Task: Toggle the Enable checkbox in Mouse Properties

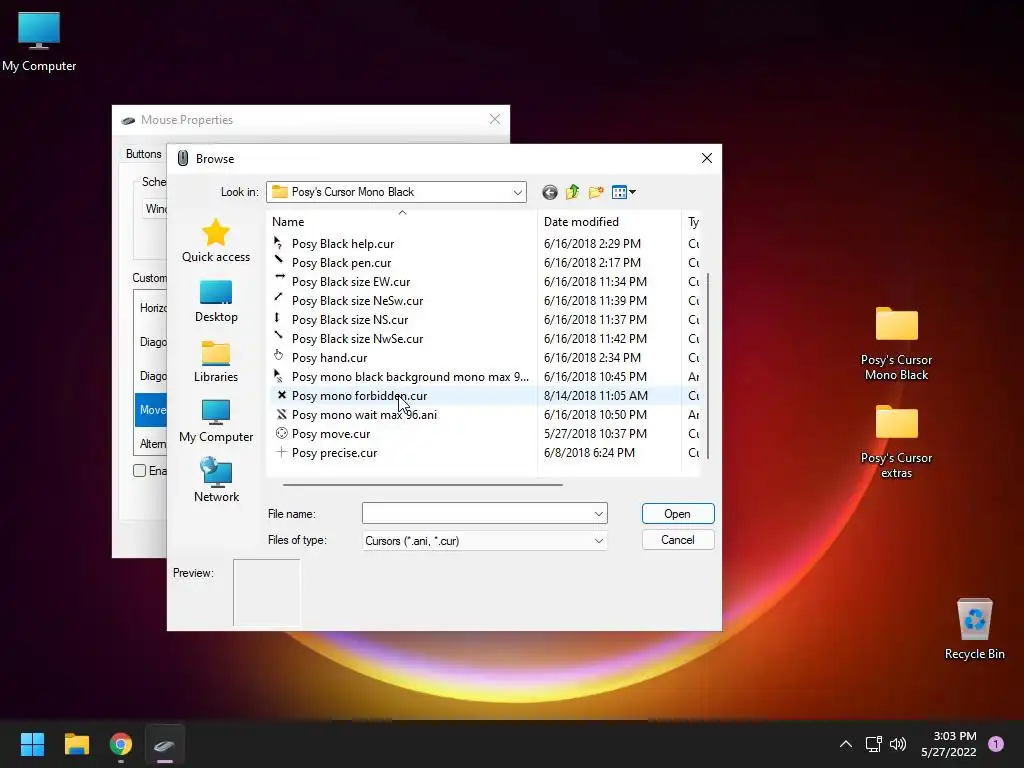Action: [x=139, y=471]
